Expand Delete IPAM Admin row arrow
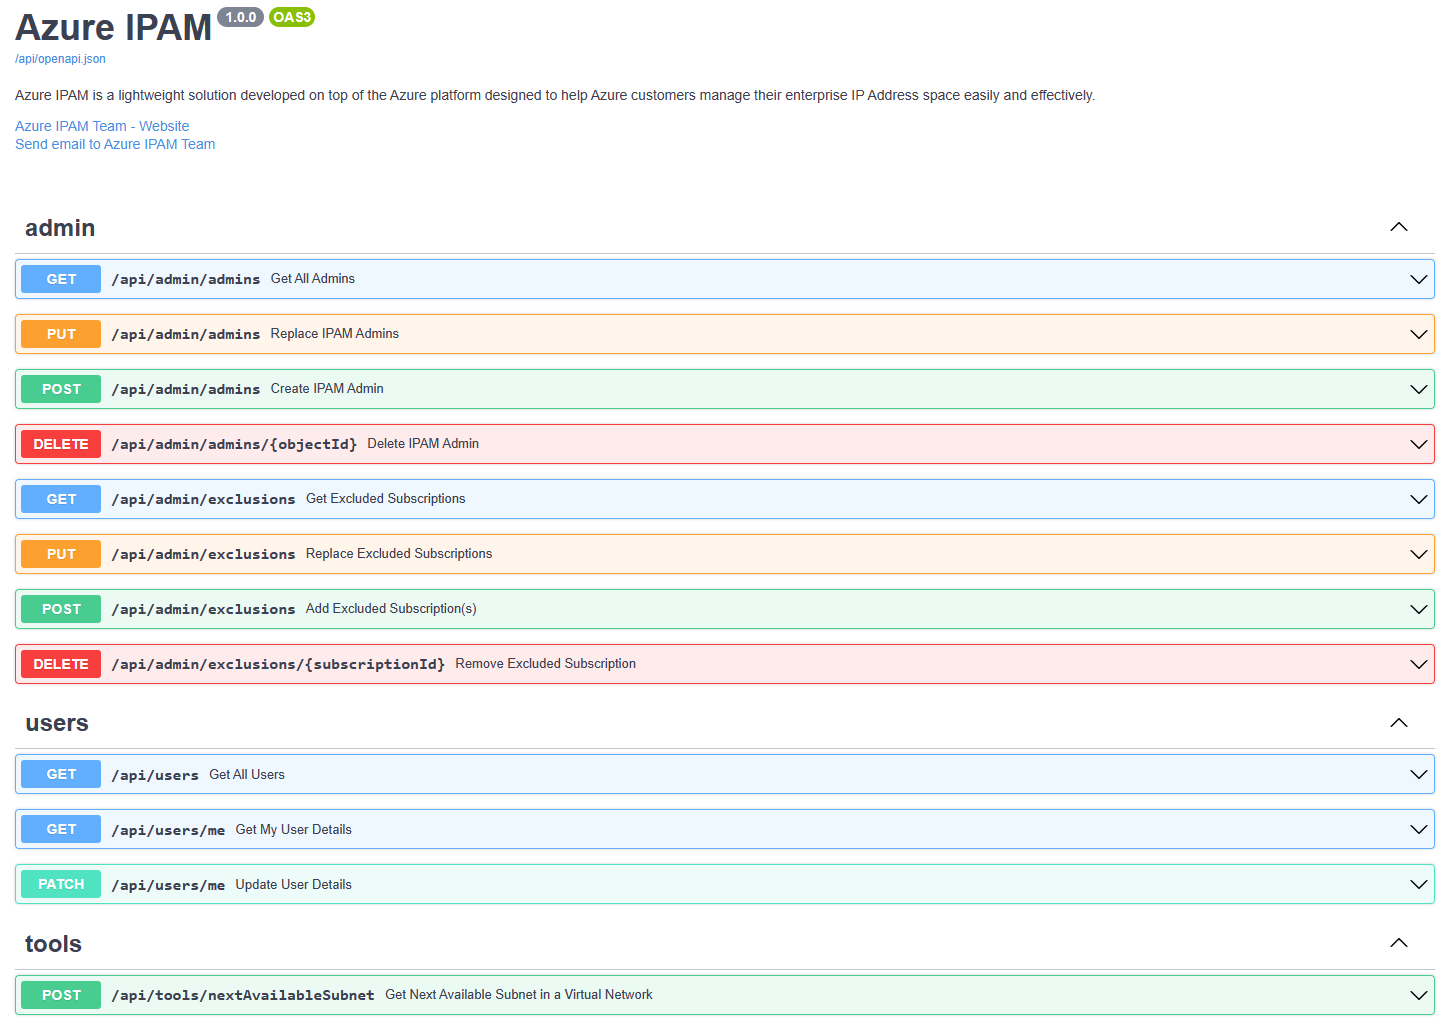 pos(1418,444)
